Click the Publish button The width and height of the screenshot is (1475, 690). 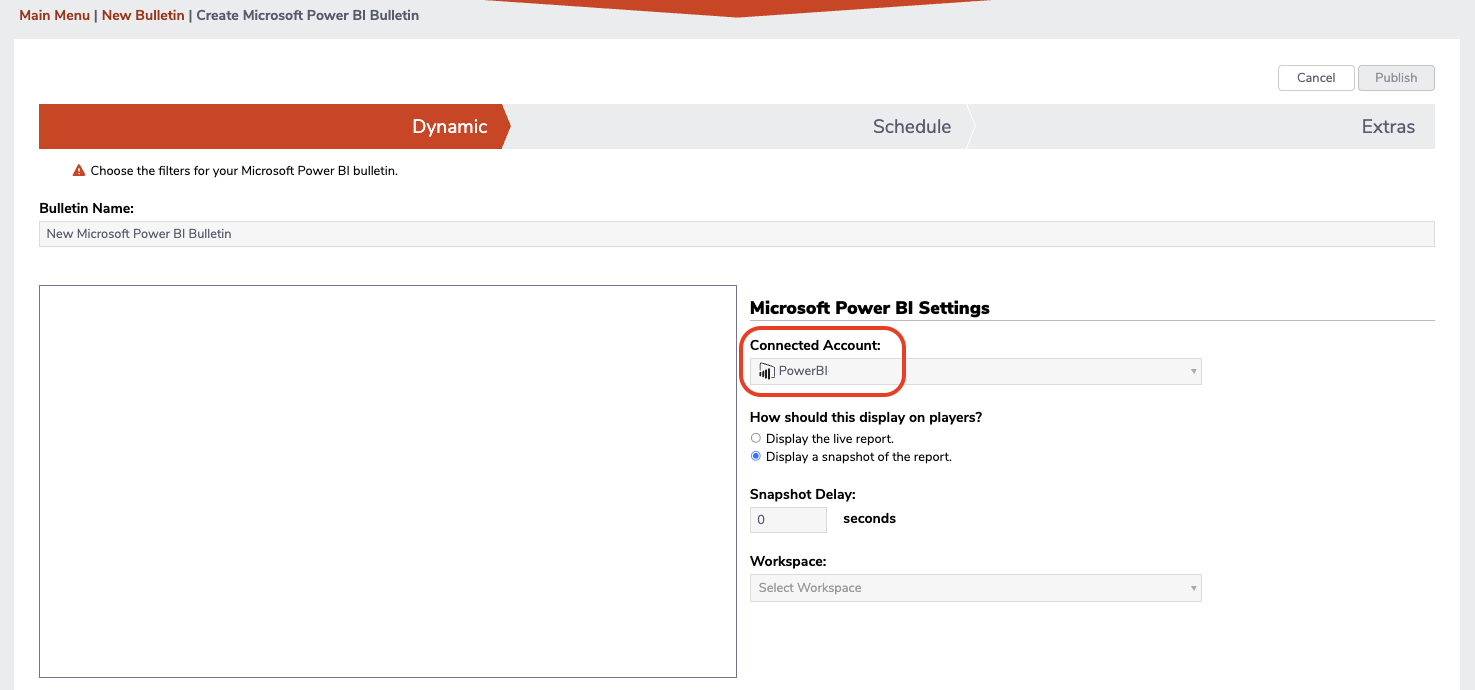1396,78
